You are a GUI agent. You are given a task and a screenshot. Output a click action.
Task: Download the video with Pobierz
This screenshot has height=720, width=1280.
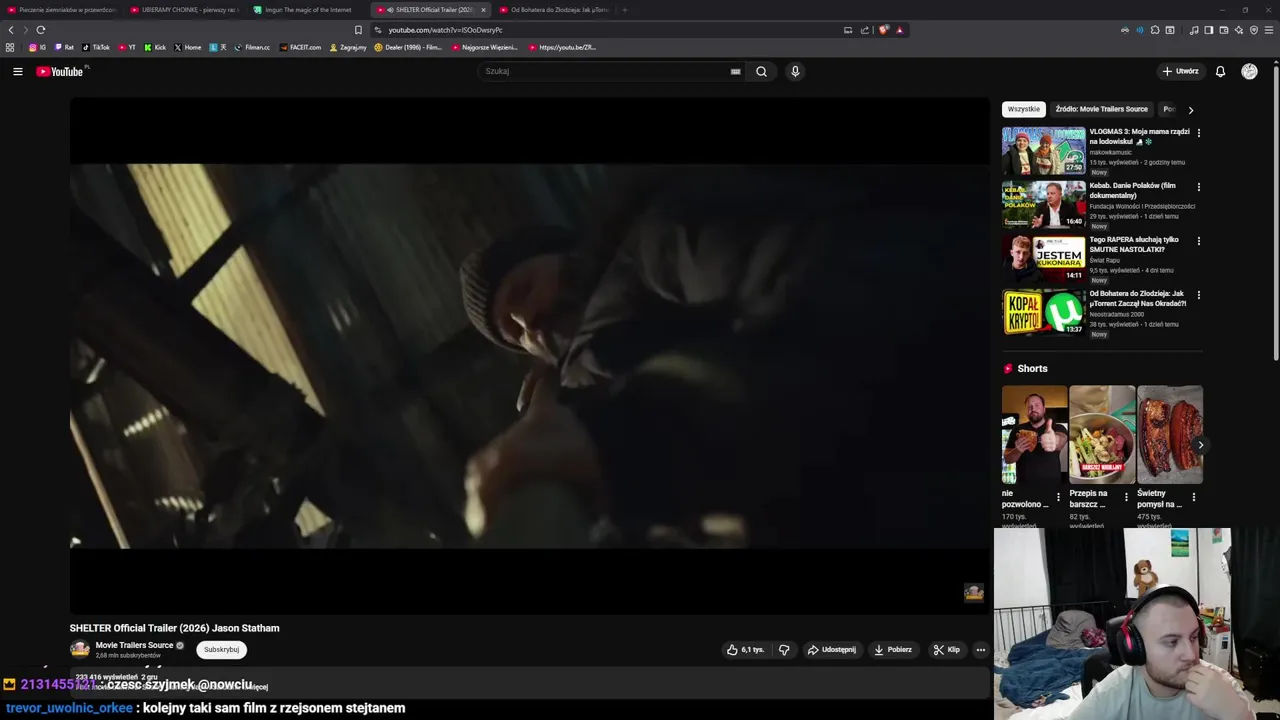coord(893,650)
